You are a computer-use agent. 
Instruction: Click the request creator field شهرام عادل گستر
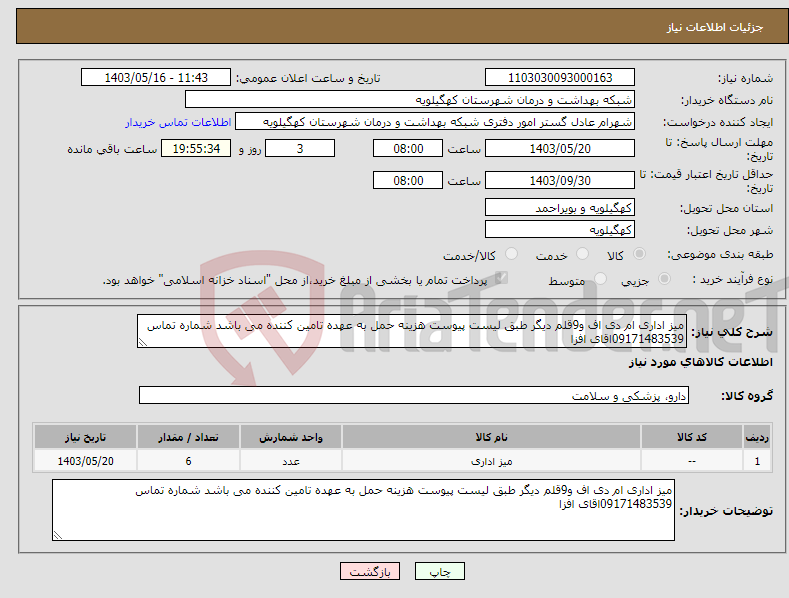435,122
